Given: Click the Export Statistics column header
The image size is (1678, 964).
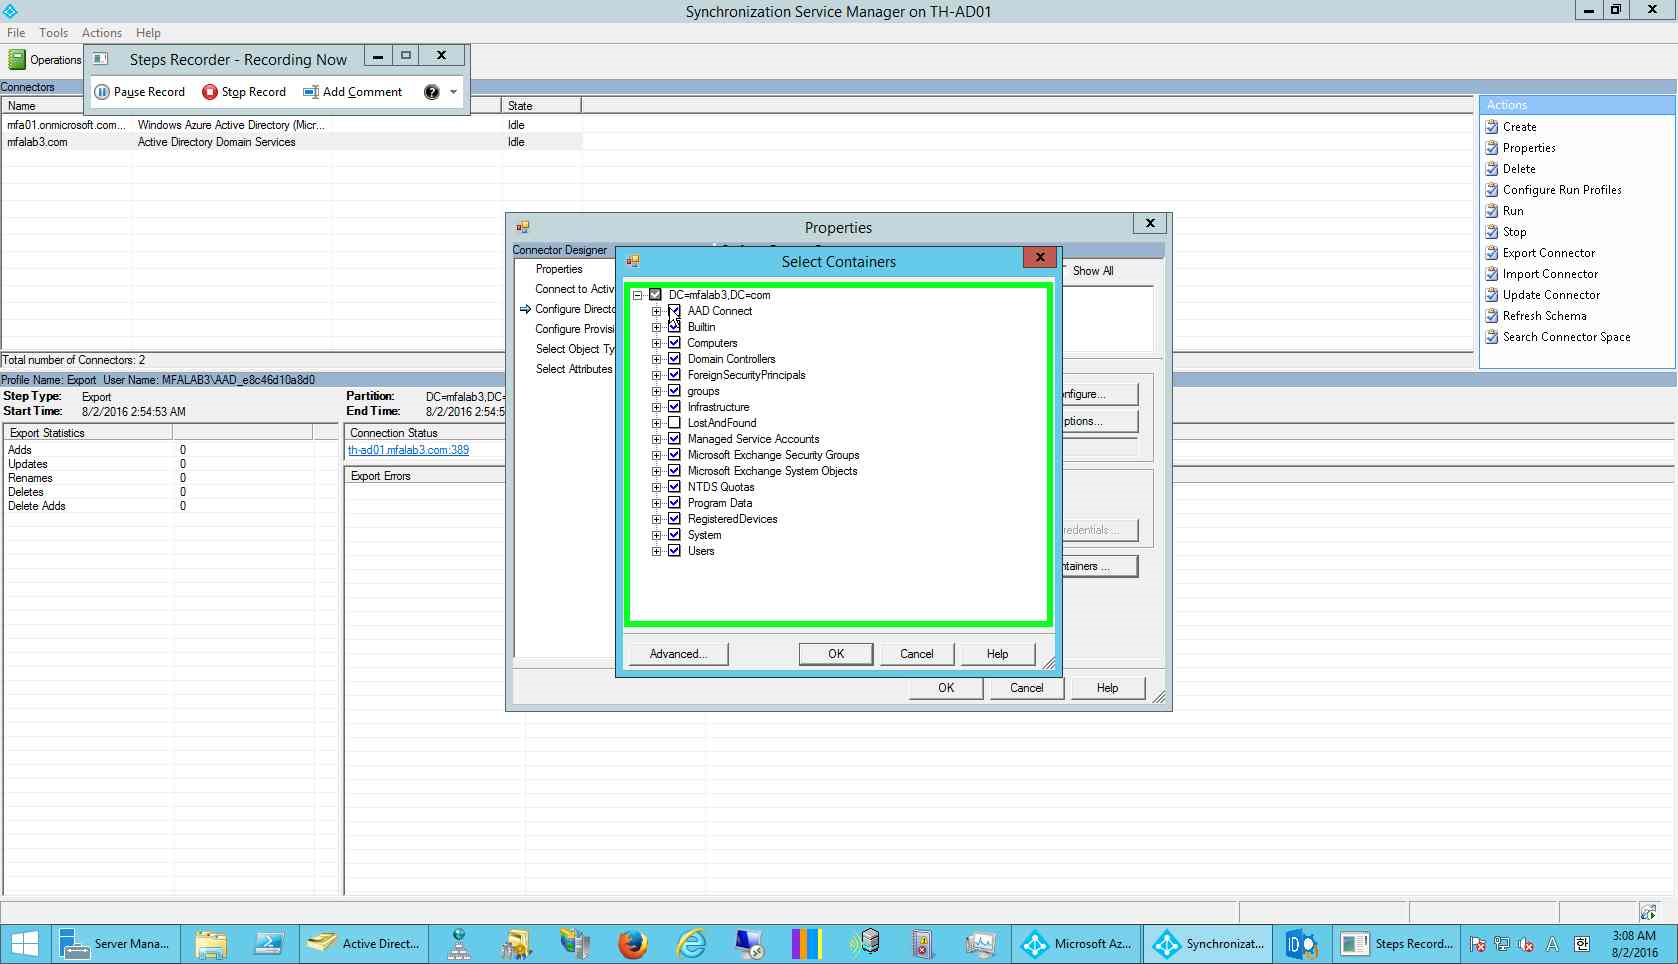Looking at the screenshot, I should tap(88, 433).
